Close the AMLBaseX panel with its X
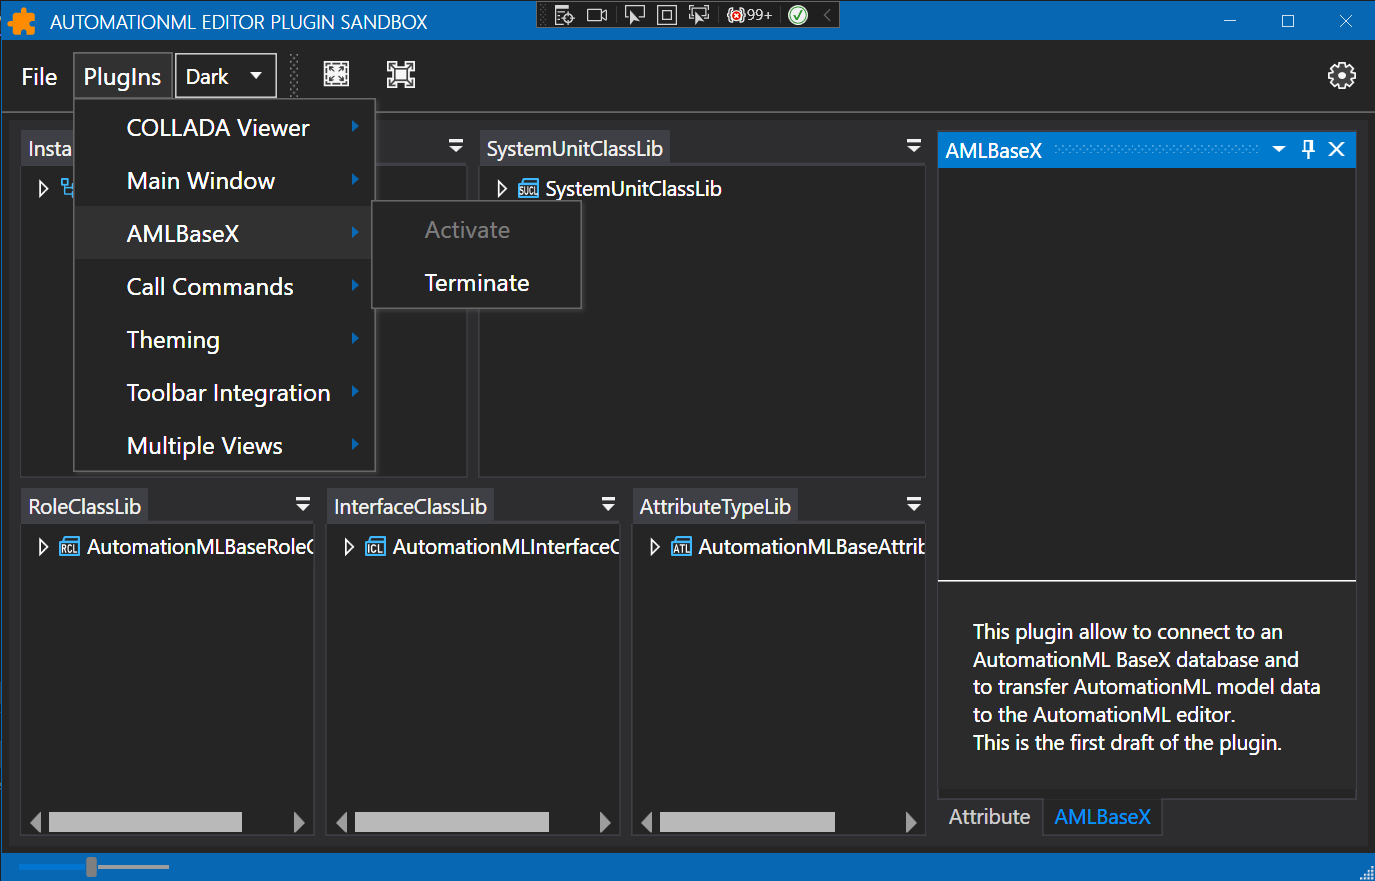Screen dimensions: 1375x881 [x=1336, y=149]
